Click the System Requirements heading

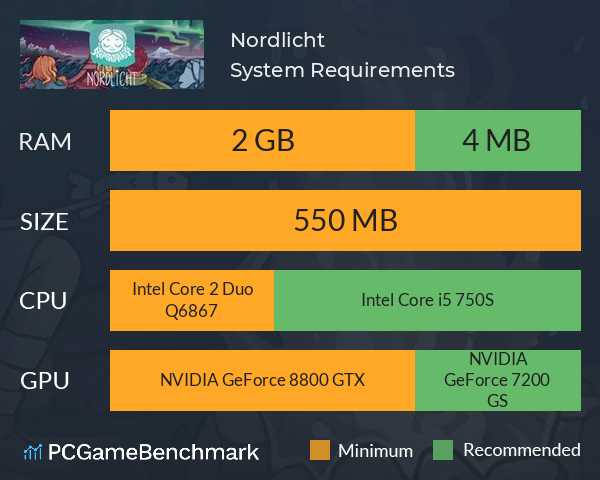[342, 70]
